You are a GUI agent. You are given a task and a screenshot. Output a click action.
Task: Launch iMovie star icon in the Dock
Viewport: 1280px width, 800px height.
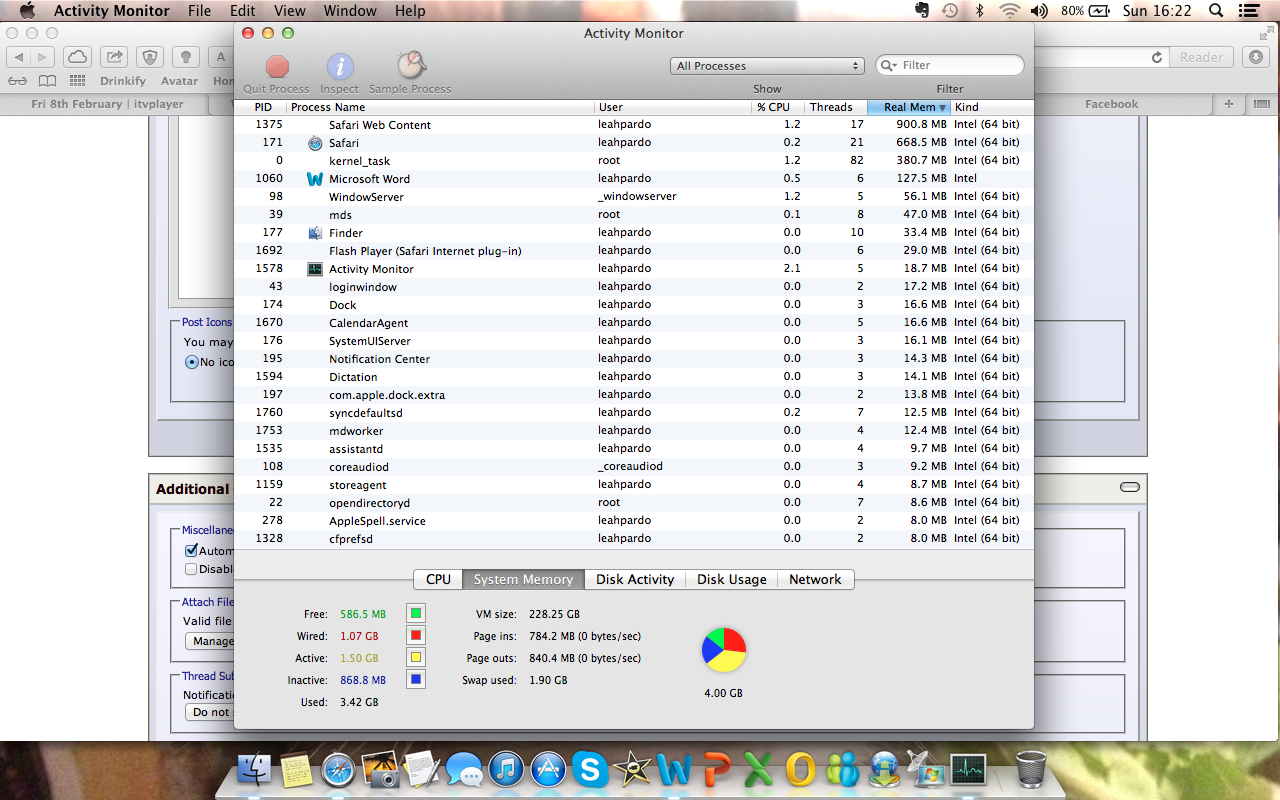(632, 769)
